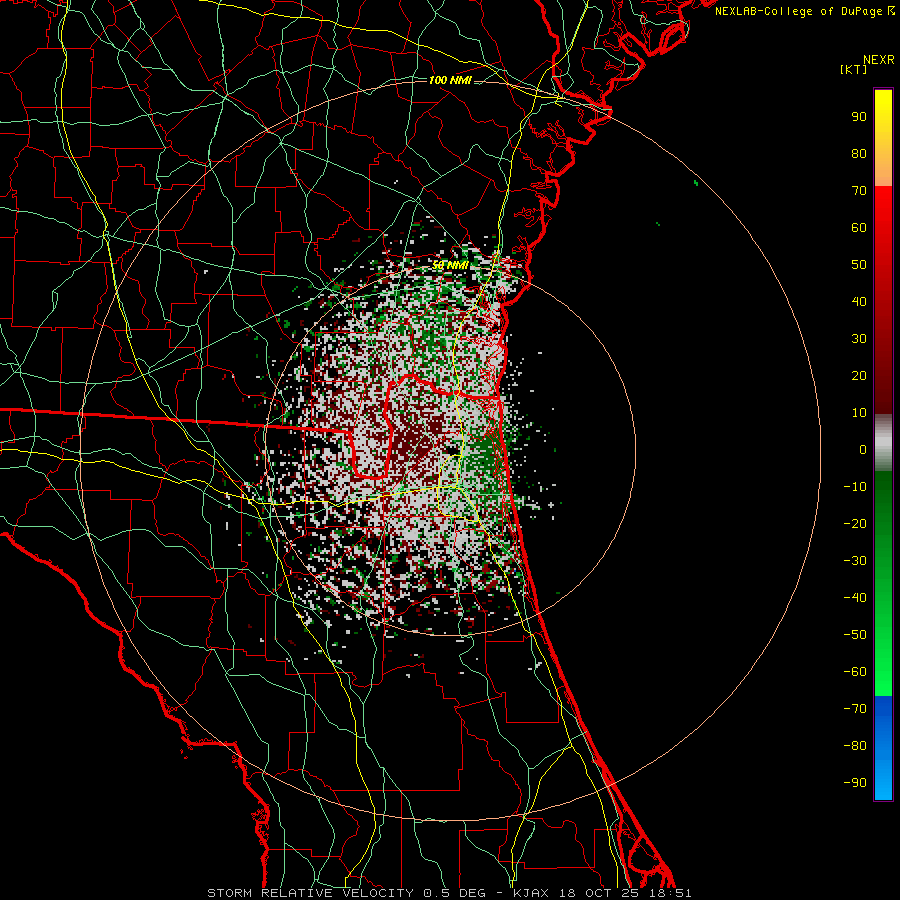Click the bright red segment of the color bar

883,300
